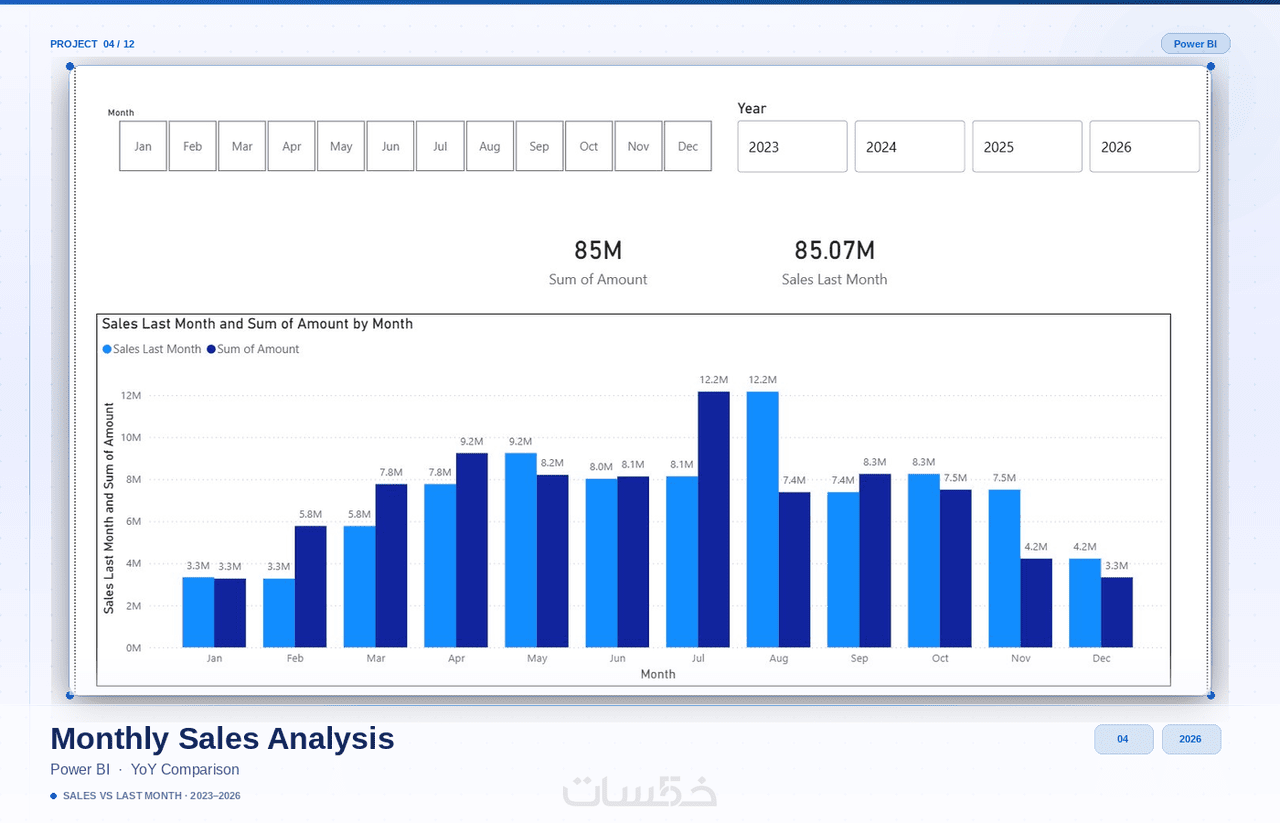Click the chart title 'Sales Last Month and Sum of Amount by Month'
The image size is (1280, 823).
pos(257,324)
